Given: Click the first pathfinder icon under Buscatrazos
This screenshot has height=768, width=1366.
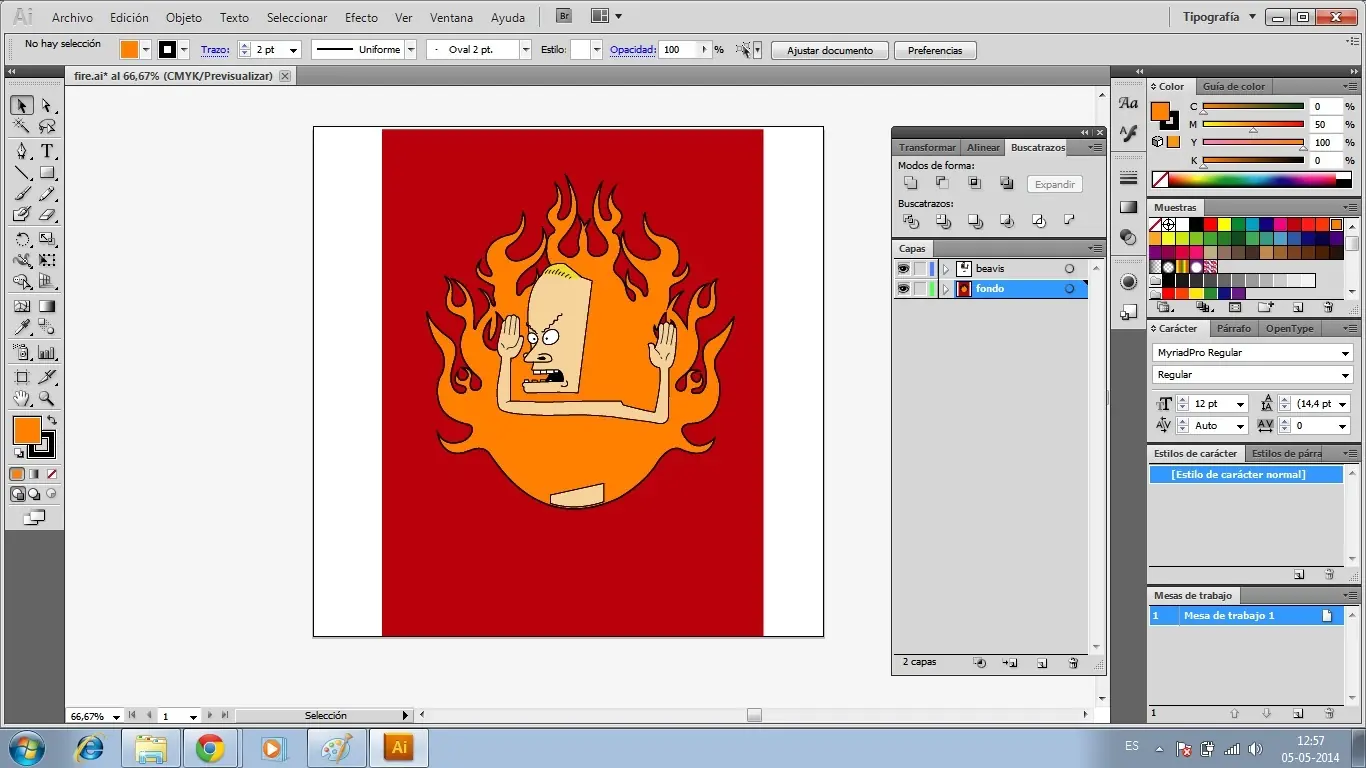Looking at the screenshot, I should click(910, 221).
